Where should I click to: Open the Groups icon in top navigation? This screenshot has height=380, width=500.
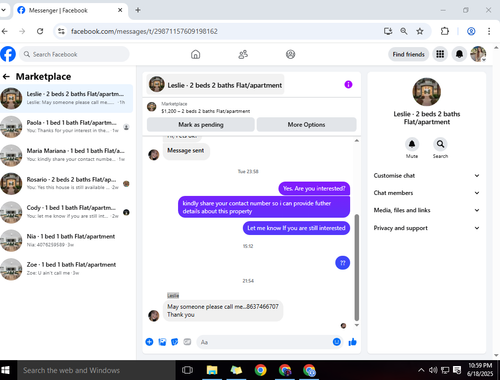tap(291, 54)
